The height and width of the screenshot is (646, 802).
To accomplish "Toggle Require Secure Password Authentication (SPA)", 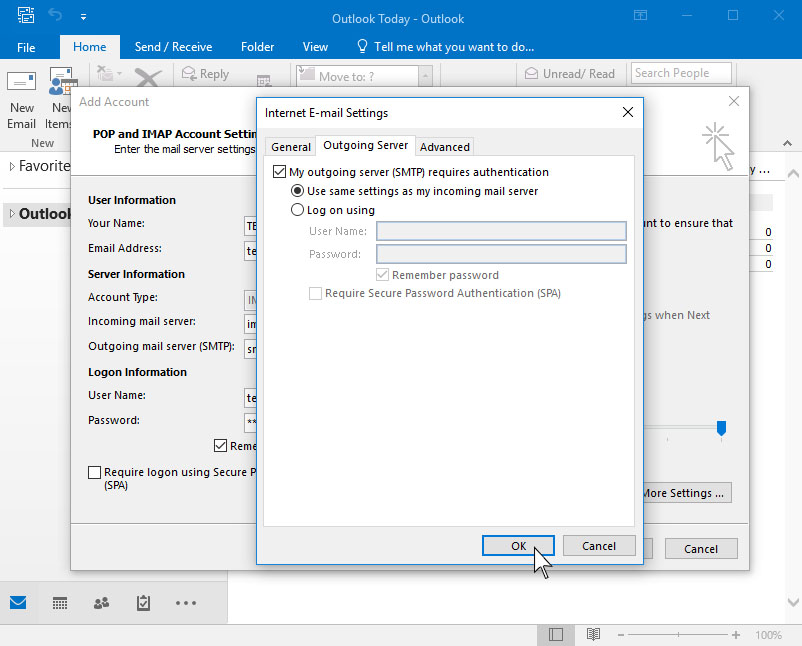I will click(x=316, y=293).
